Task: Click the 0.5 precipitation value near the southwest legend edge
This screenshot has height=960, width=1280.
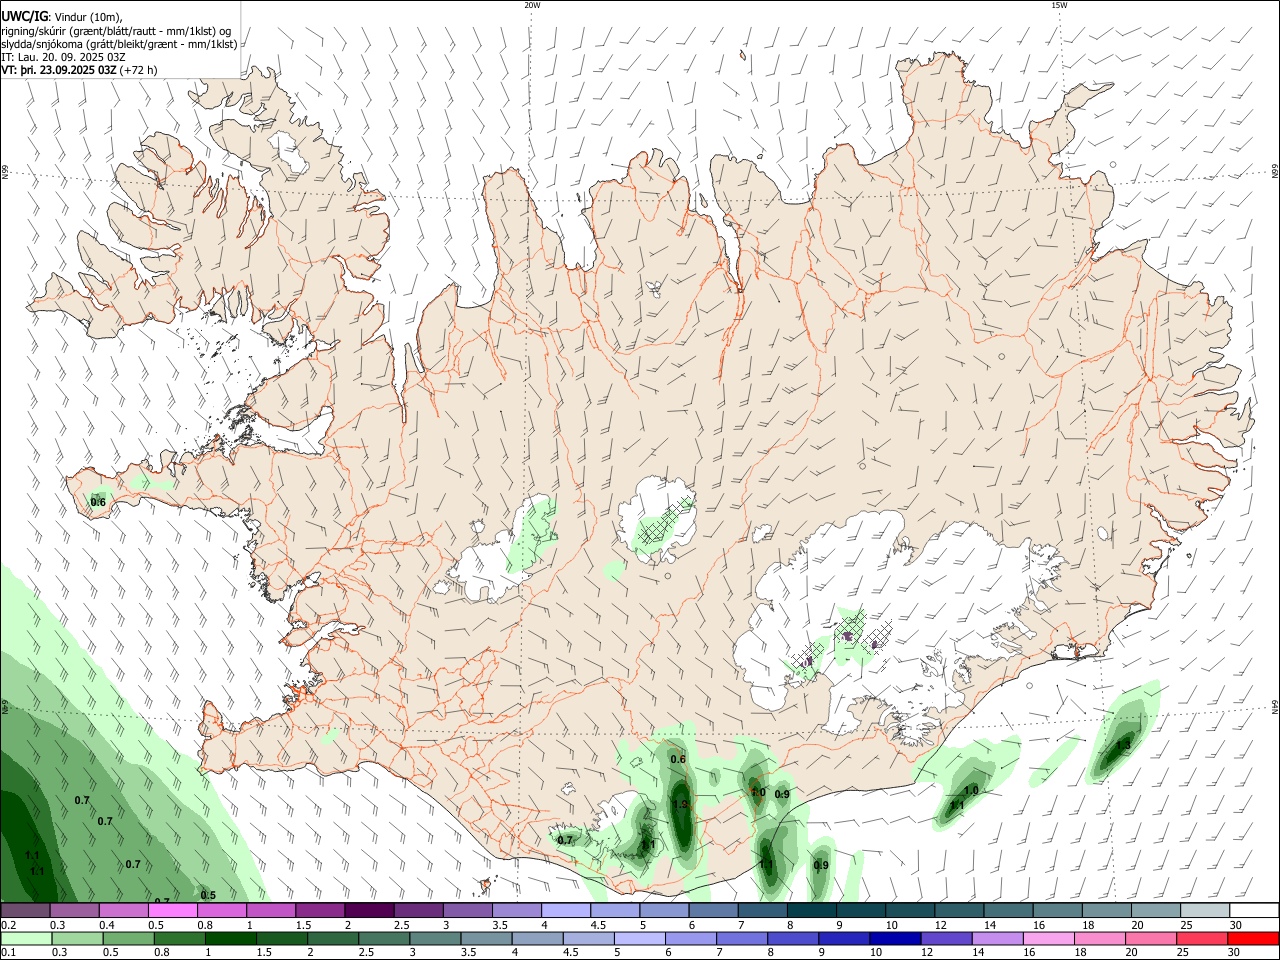Action: point(208,895)
